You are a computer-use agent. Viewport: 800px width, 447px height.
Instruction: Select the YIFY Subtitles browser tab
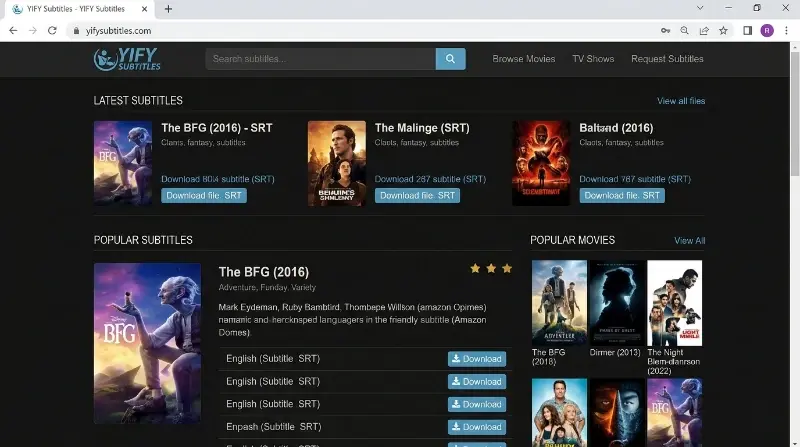[x=77, y=9]
